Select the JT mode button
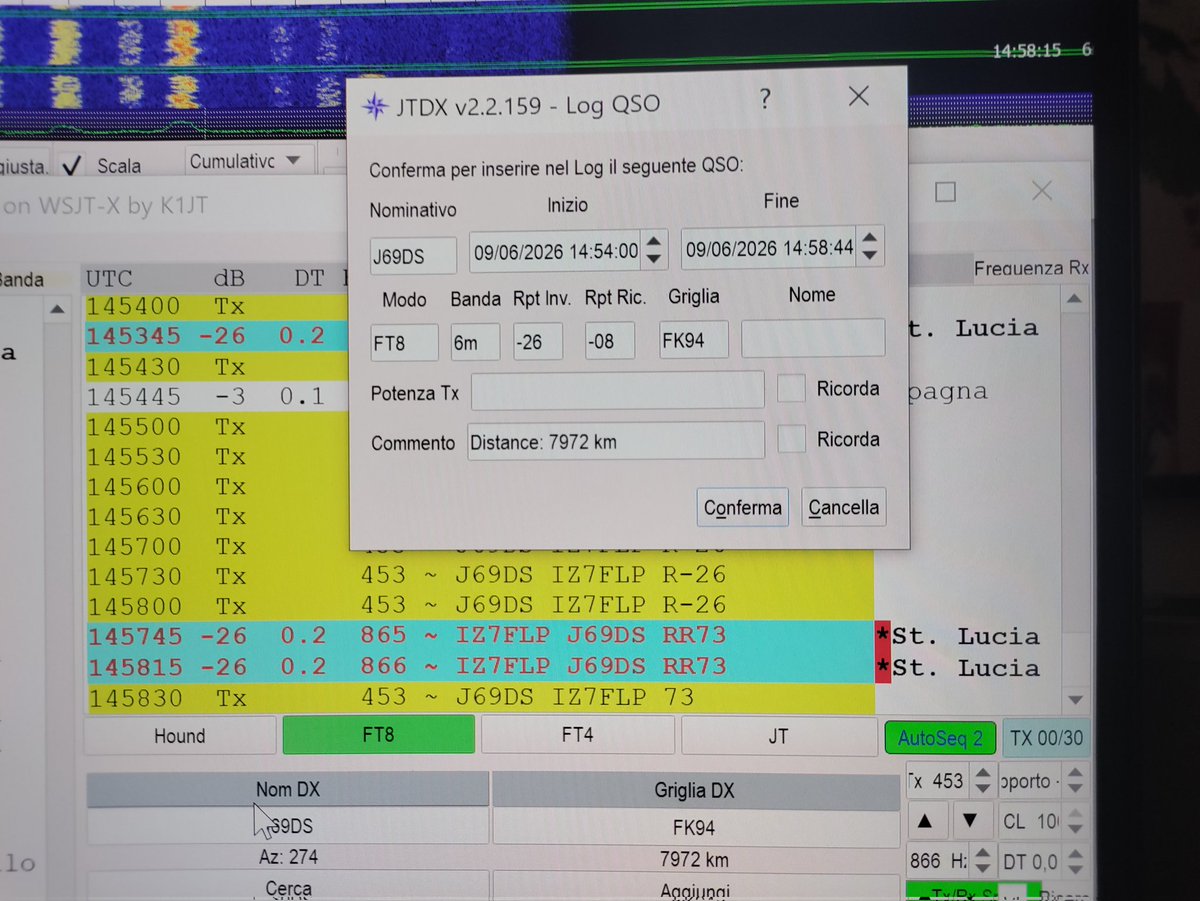Image resolution: width=1200 pixels, height=901 pixels. pos(778,737)
